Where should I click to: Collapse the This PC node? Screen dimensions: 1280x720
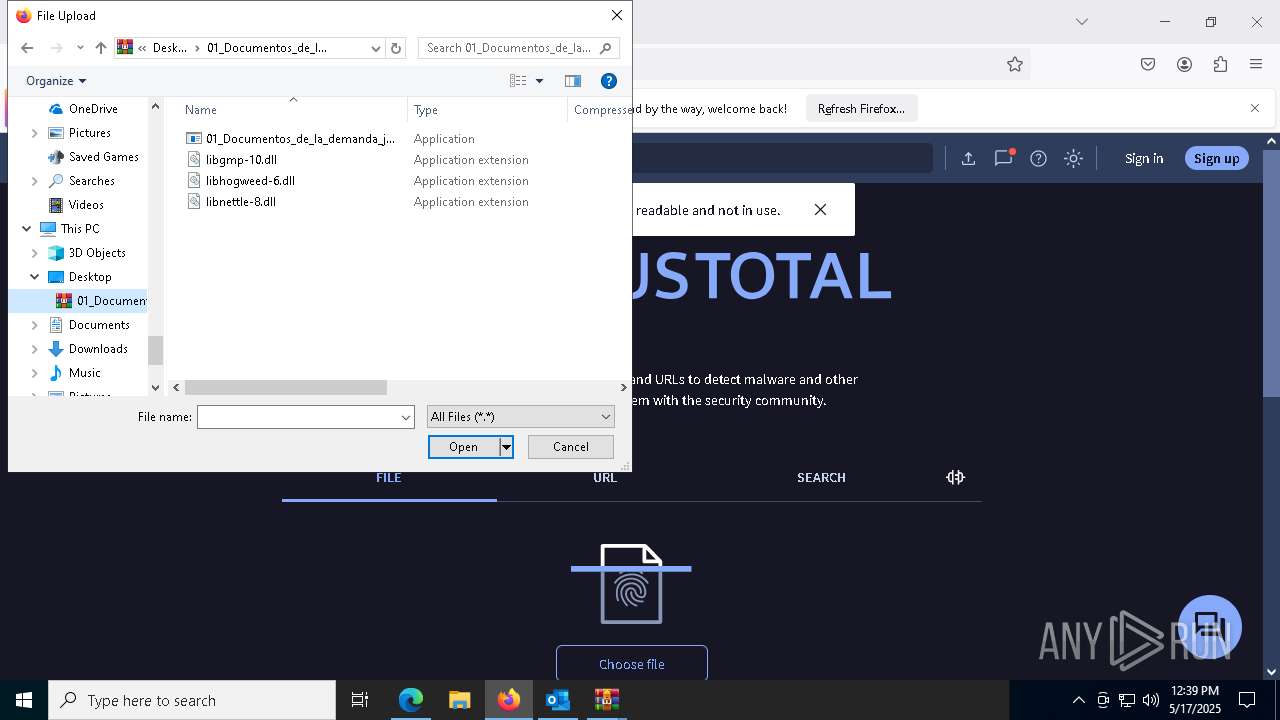27,229
